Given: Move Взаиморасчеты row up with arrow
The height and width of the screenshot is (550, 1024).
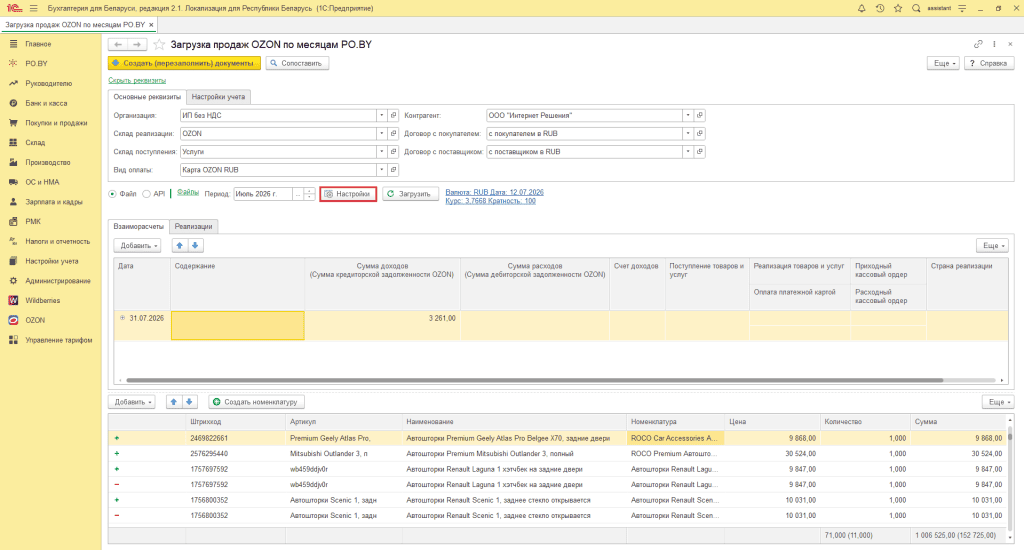Looking at the screenshot, I should pyautogui.click(x=180, y=246).
